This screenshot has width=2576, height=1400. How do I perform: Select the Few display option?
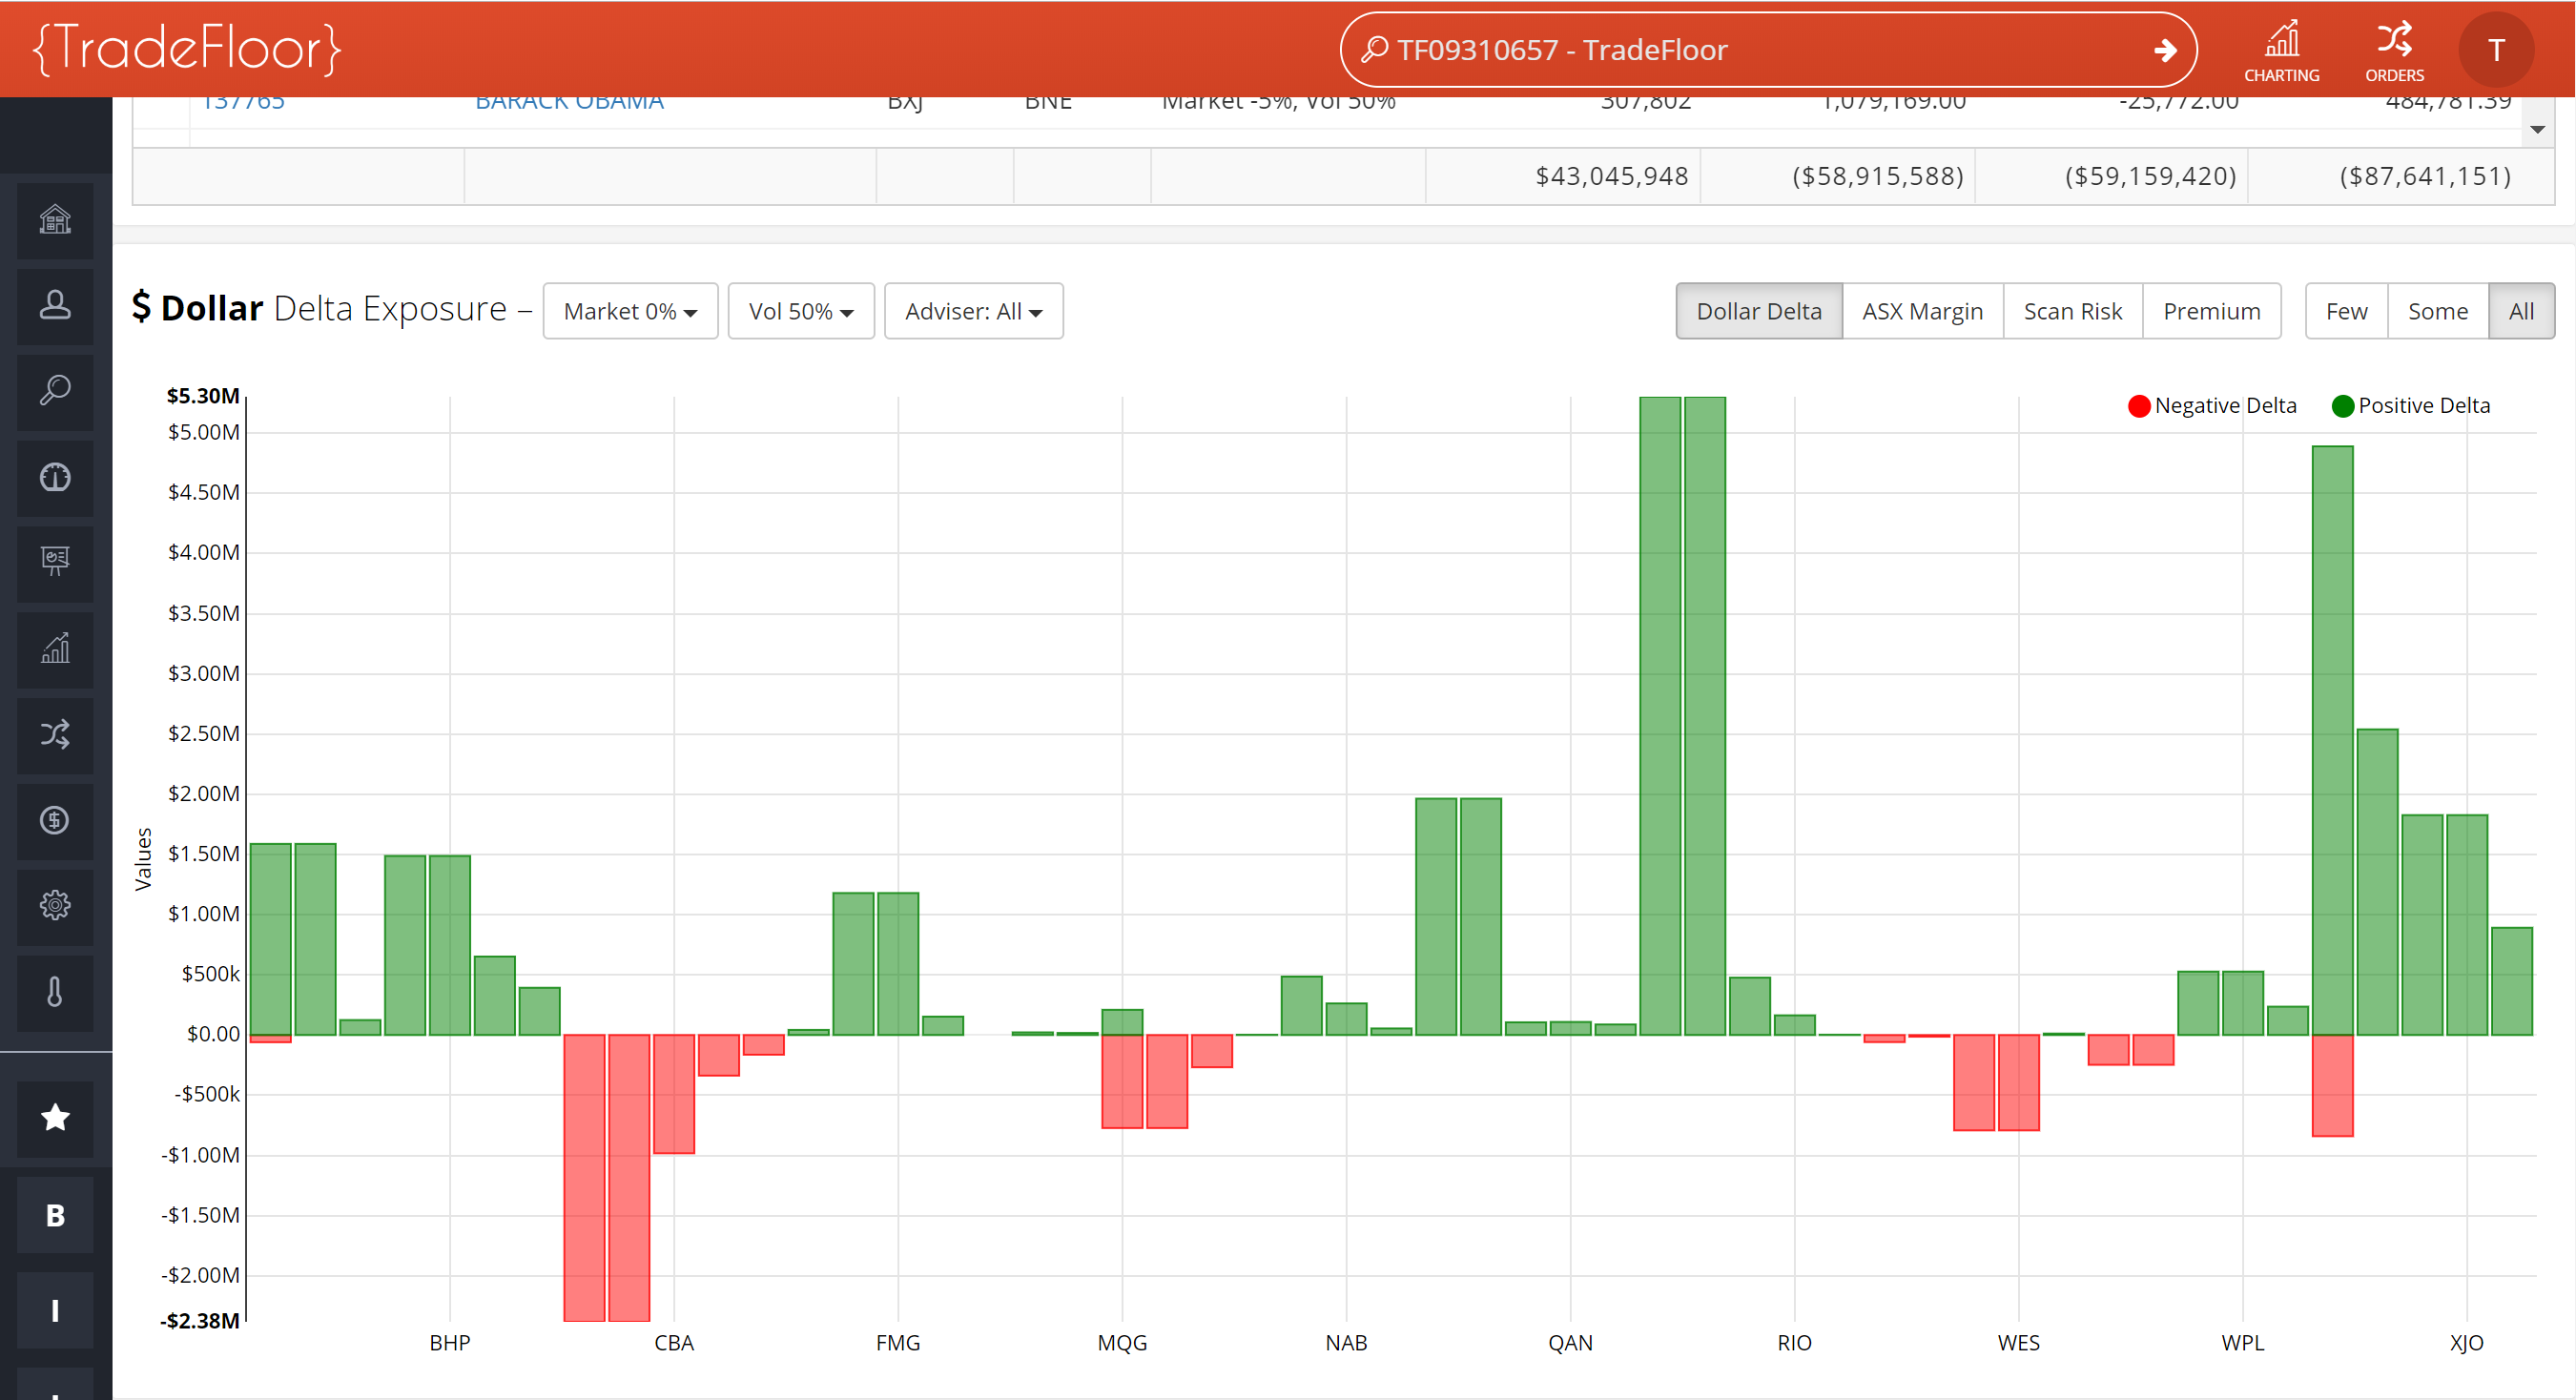2346,312
